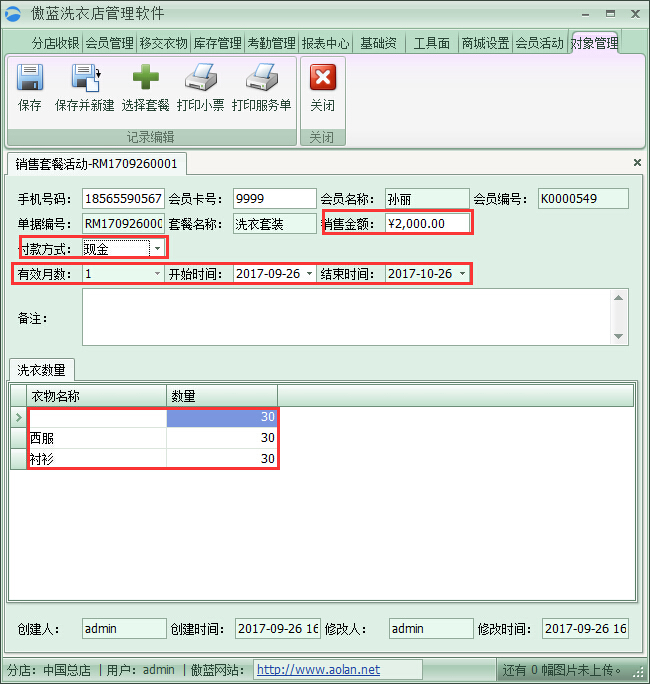Click the 会员卡号 field showing 9999
This screenshot has width=650, height=684.
pyautogui.click(x=274, y=199)
